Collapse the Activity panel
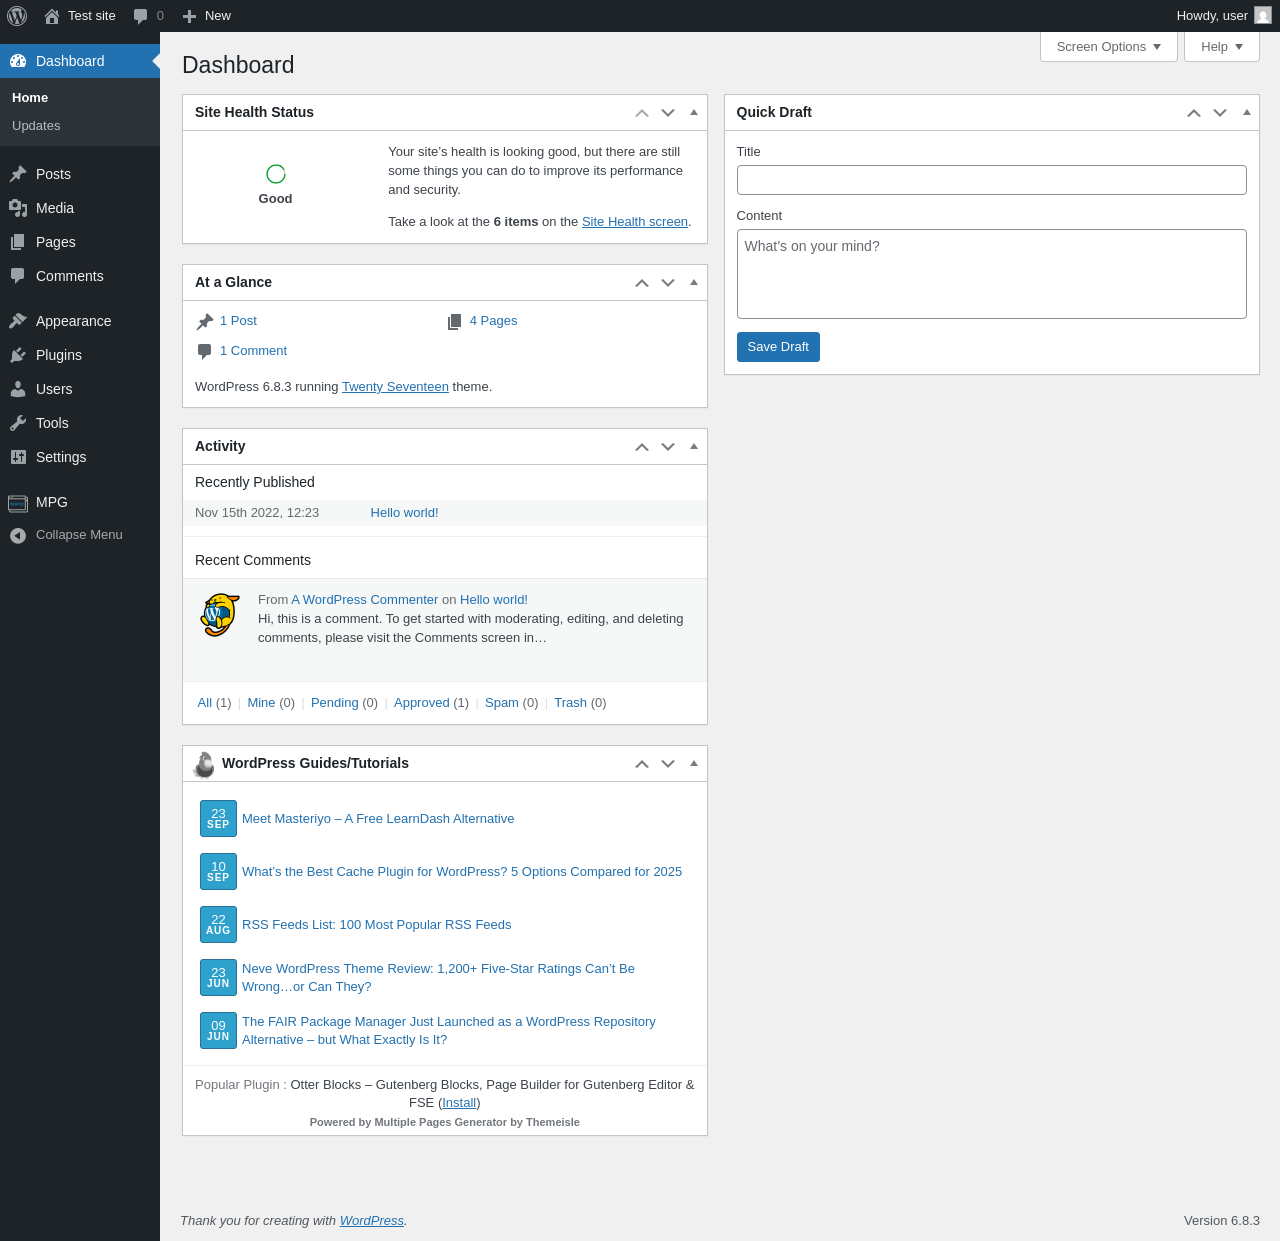The width and height of the screenshot is (1280, 1241). tap(694, 447)
